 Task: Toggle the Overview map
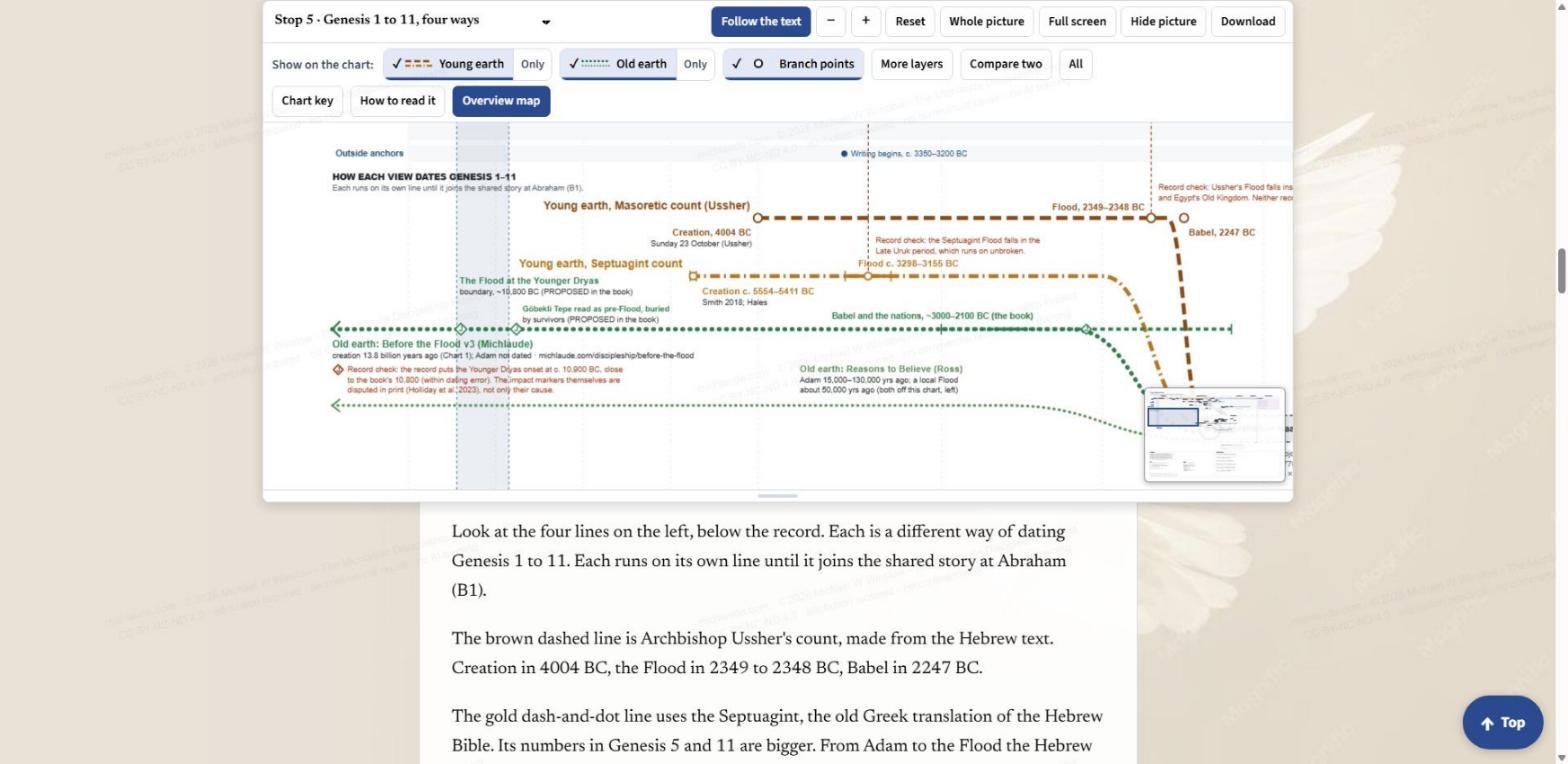[x=501, y=101]
